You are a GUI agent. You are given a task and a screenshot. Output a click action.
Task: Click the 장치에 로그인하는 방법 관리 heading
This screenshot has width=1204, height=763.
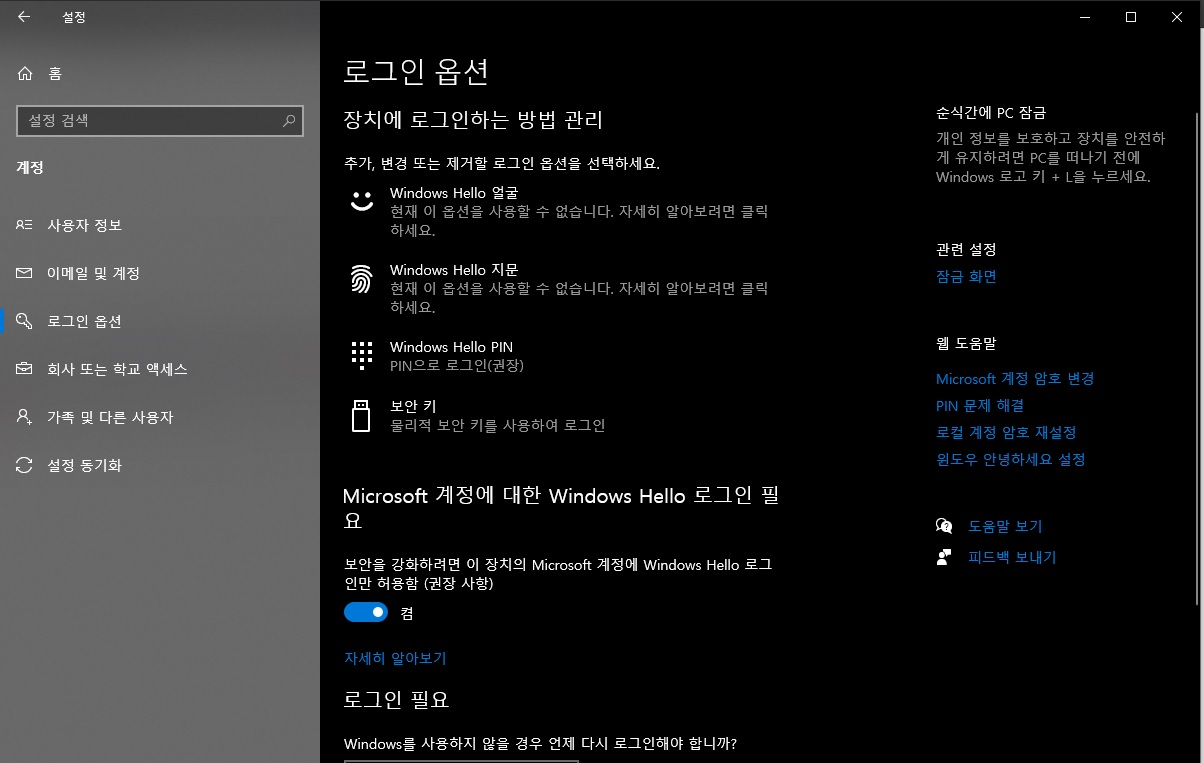473,121
